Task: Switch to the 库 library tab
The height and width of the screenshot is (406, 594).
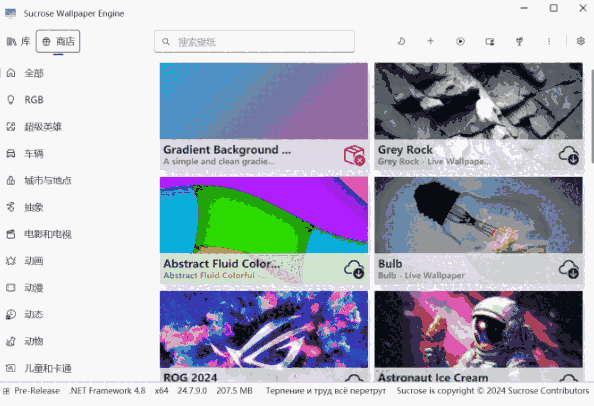Action: pos(18,41)
